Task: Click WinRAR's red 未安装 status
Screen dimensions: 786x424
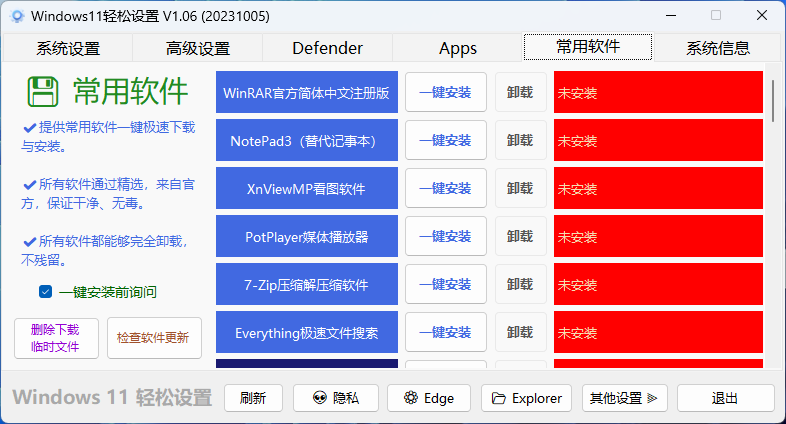Action: coord(658,92)
